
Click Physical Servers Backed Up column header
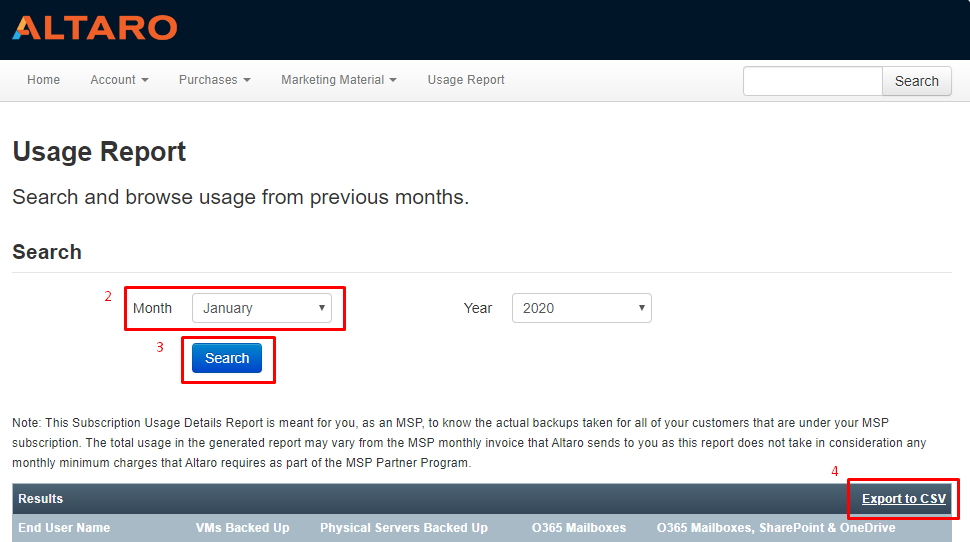404,528
